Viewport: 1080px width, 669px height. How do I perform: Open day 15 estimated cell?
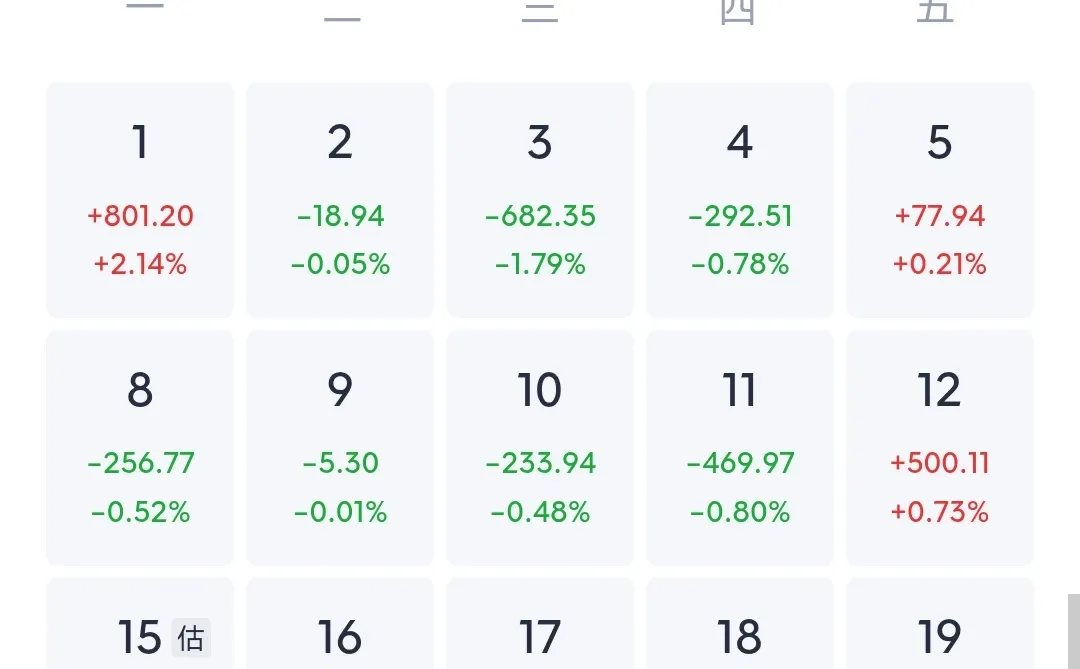coord(140,624)
